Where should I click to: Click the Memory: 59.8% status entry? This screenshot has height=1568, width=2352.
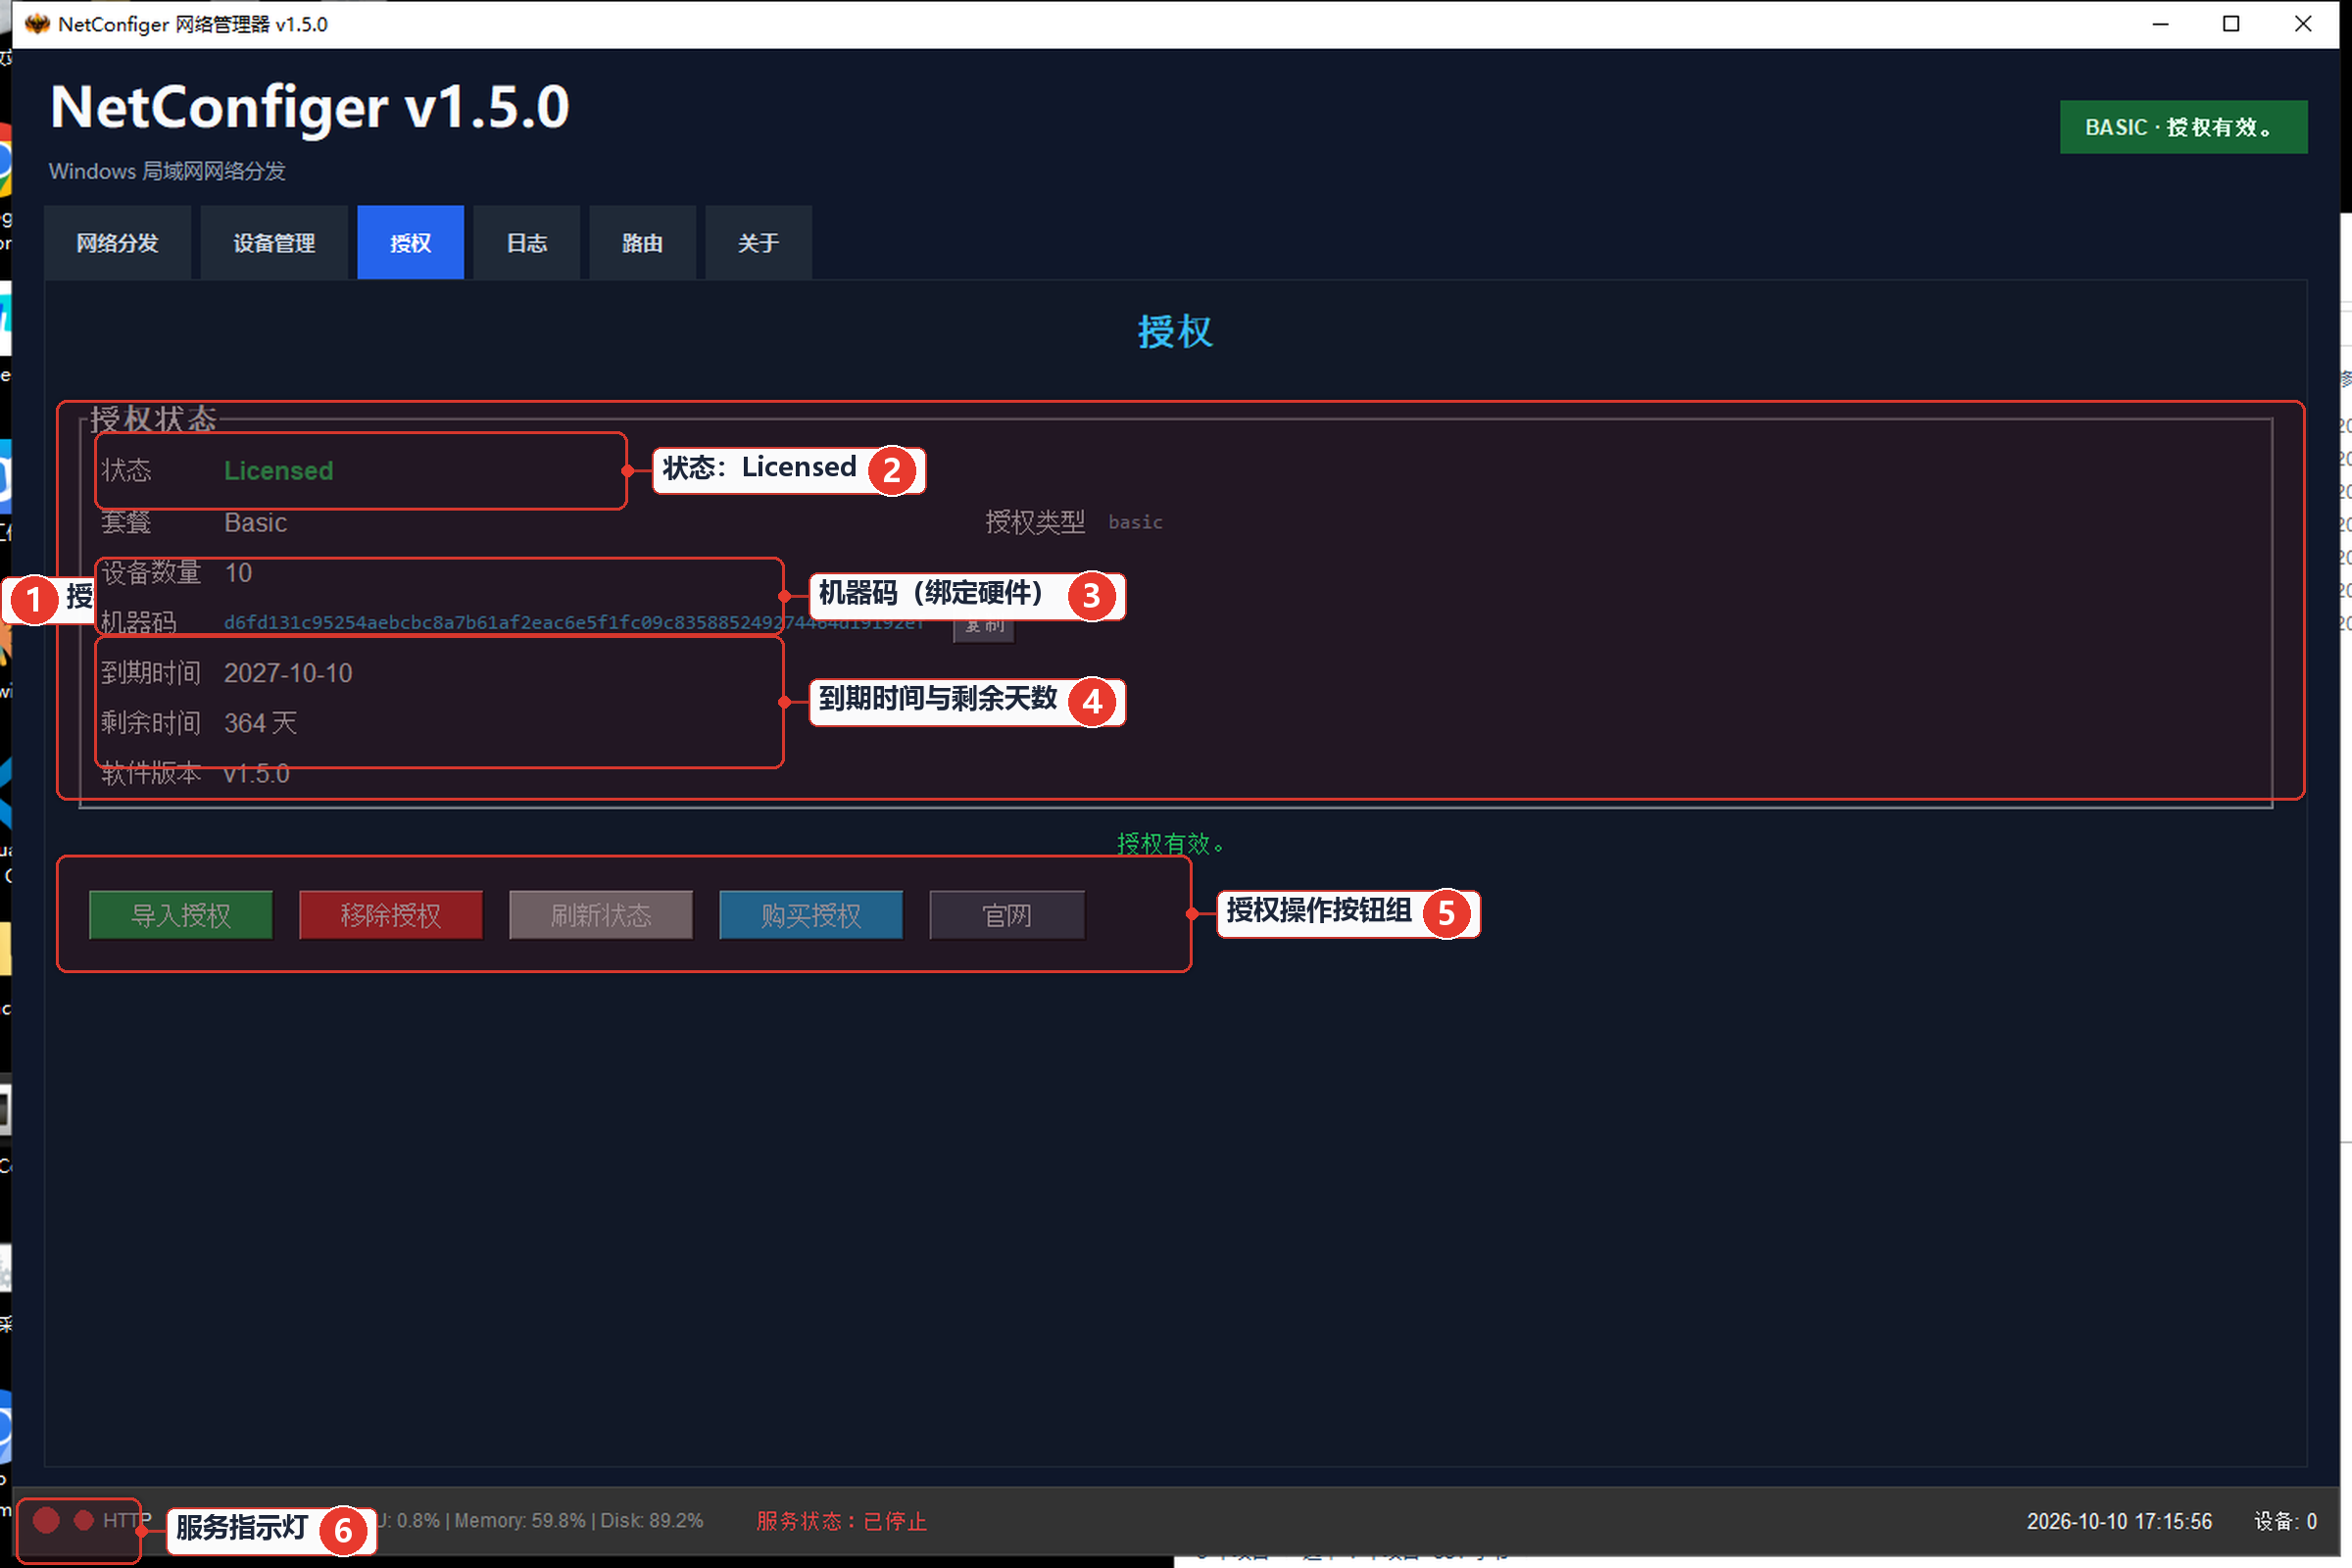[x=519, y=1520]
